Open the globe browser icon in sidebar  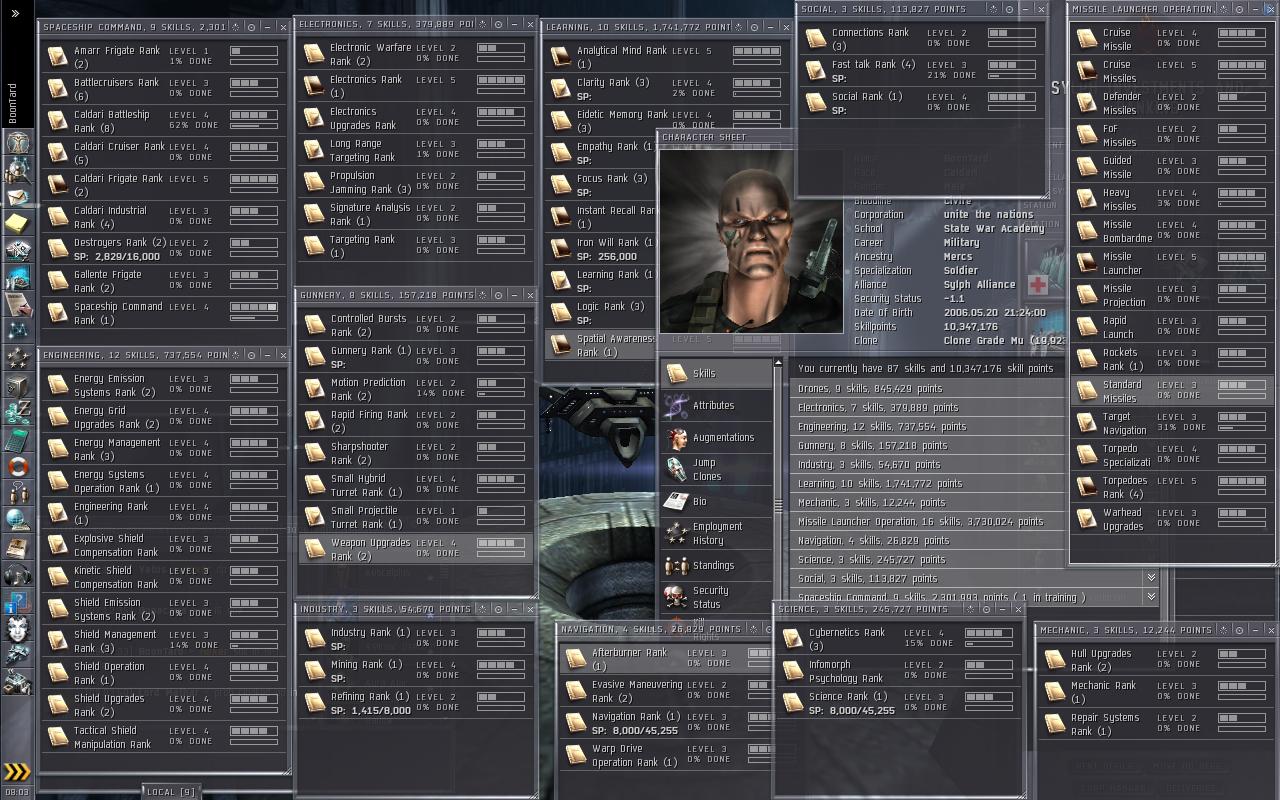(17, 520)
